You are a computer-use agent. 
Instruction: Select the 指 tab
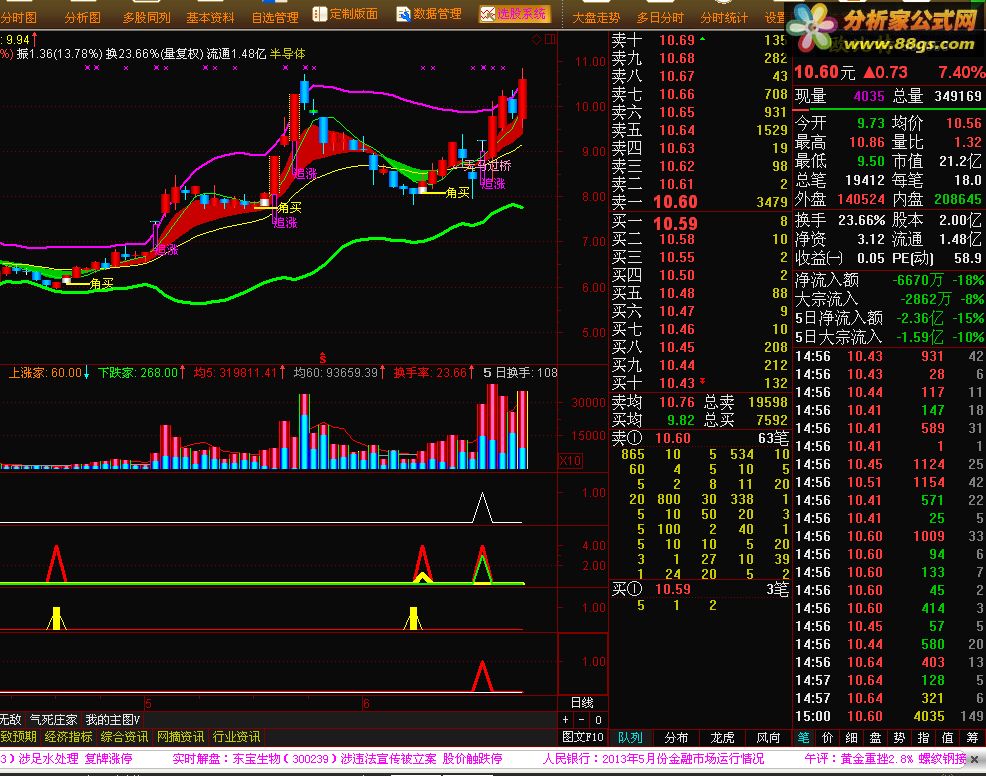pos(923,738)
